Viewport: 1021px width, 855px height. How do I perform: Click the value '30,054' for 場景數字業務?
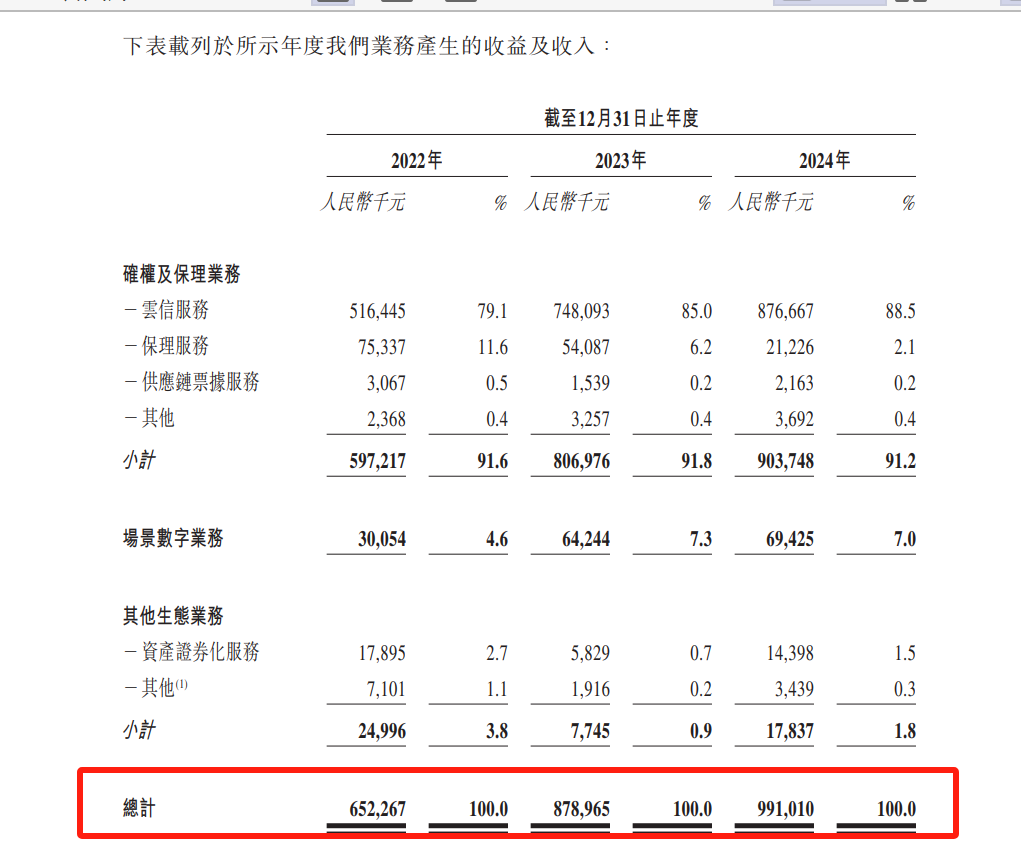[x=382, y=539]
